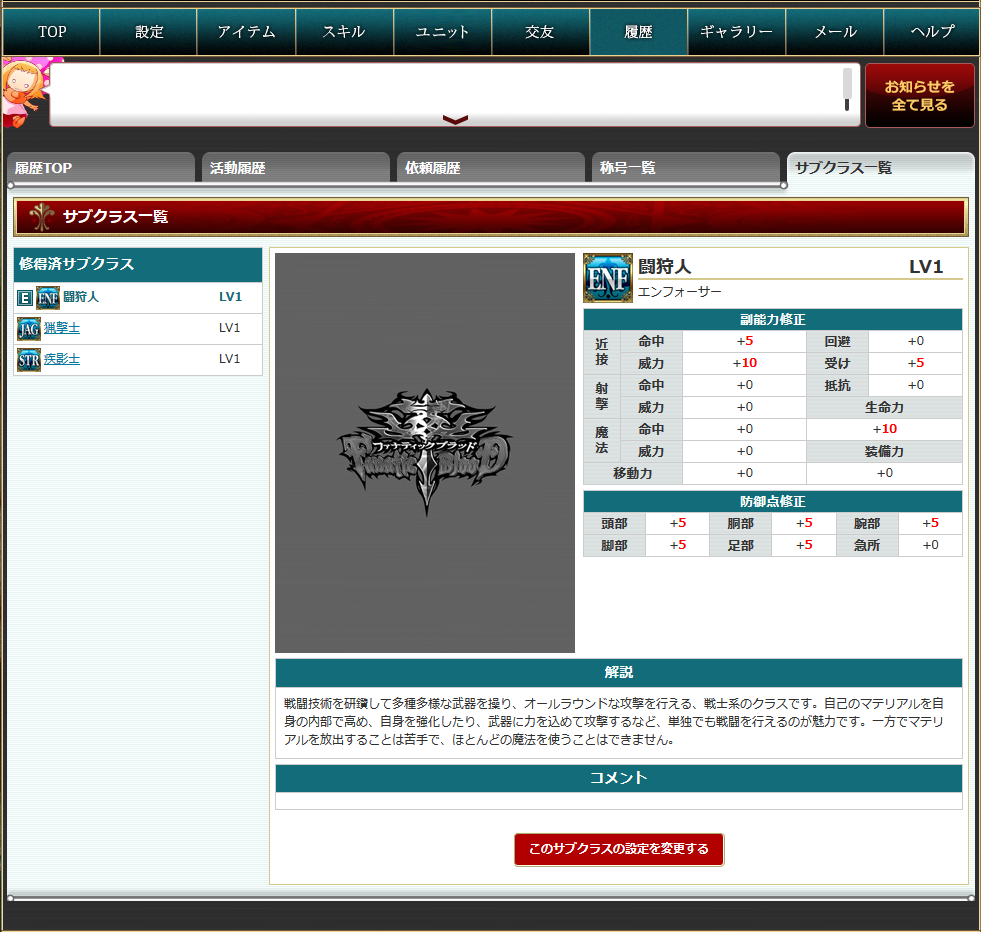Click the STR icon beside 疾影士
This screenshot has height=932, width=981.
[29, 360]
